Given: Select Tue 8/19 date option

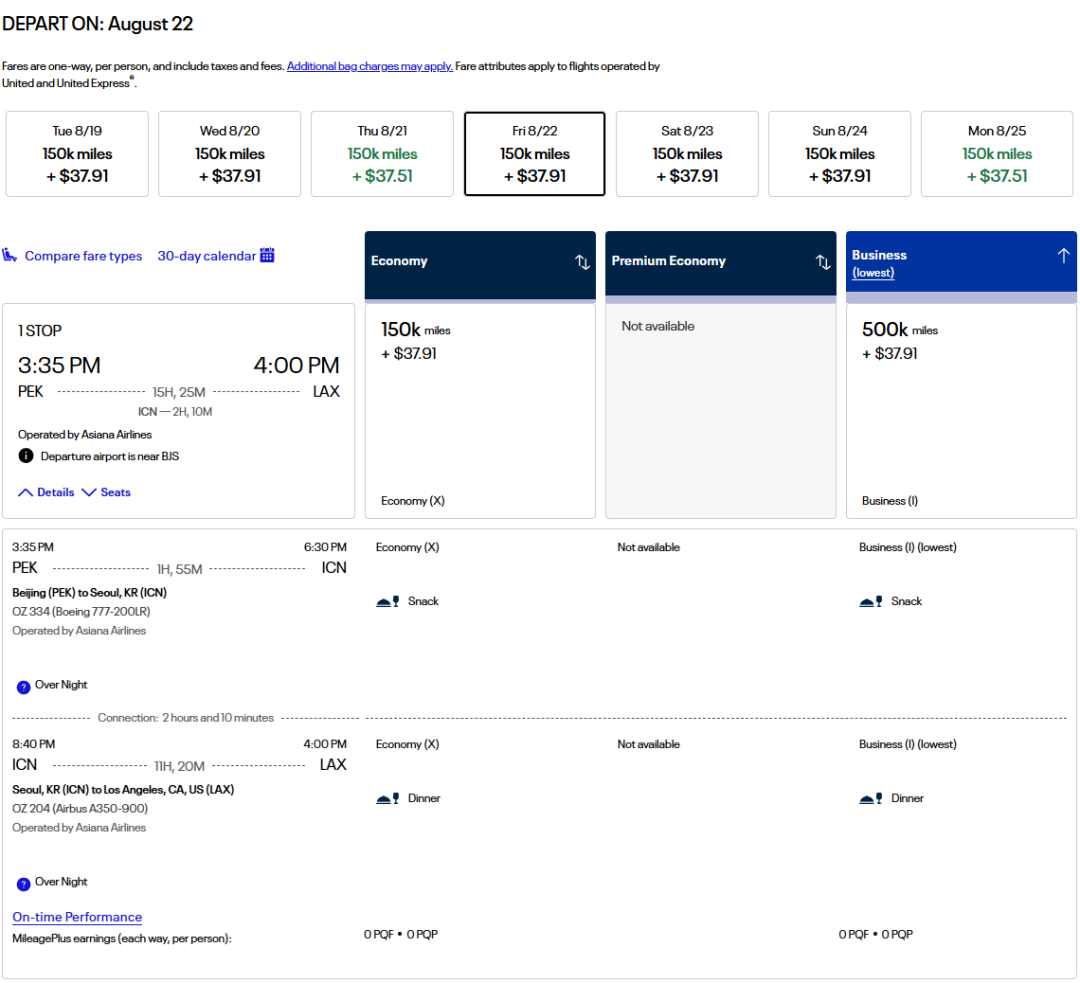Looking at the screenshot, I should click(x=77, y=154).
